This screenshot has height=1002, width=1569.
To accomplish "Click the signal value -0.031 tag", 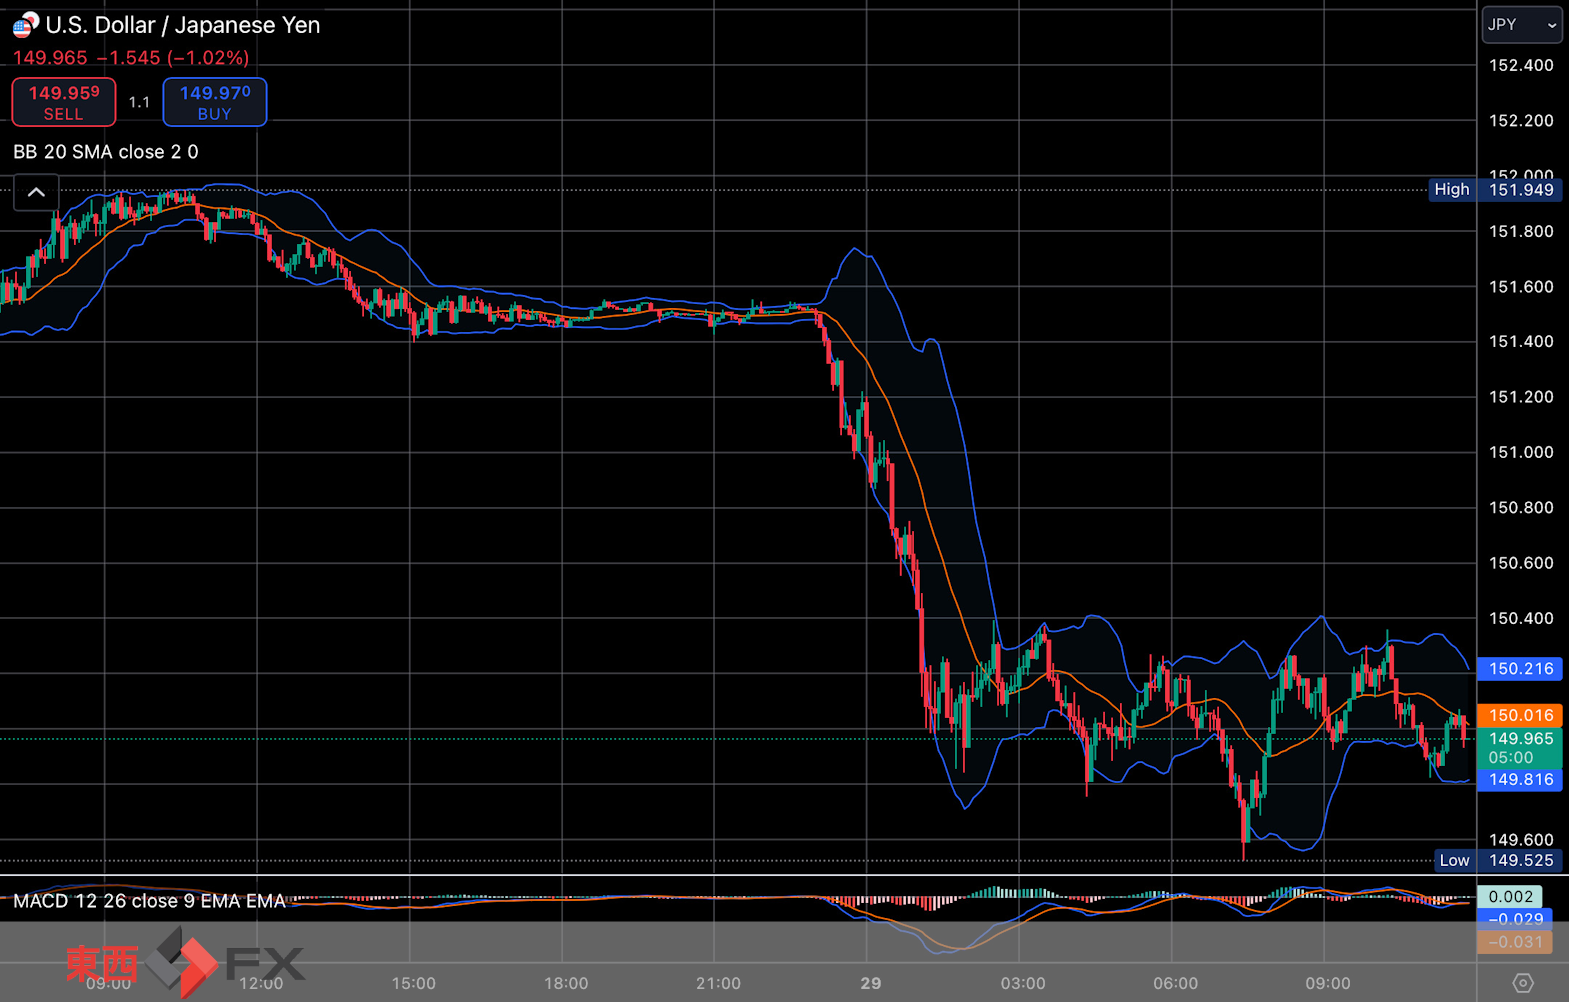I will click(x=1515, y=942).
